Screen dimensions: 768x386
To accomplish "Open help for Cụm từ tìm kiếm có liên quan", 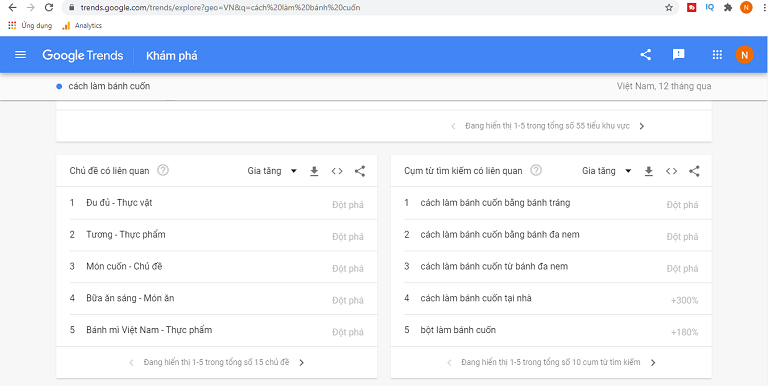I will [x=537, y=170].
